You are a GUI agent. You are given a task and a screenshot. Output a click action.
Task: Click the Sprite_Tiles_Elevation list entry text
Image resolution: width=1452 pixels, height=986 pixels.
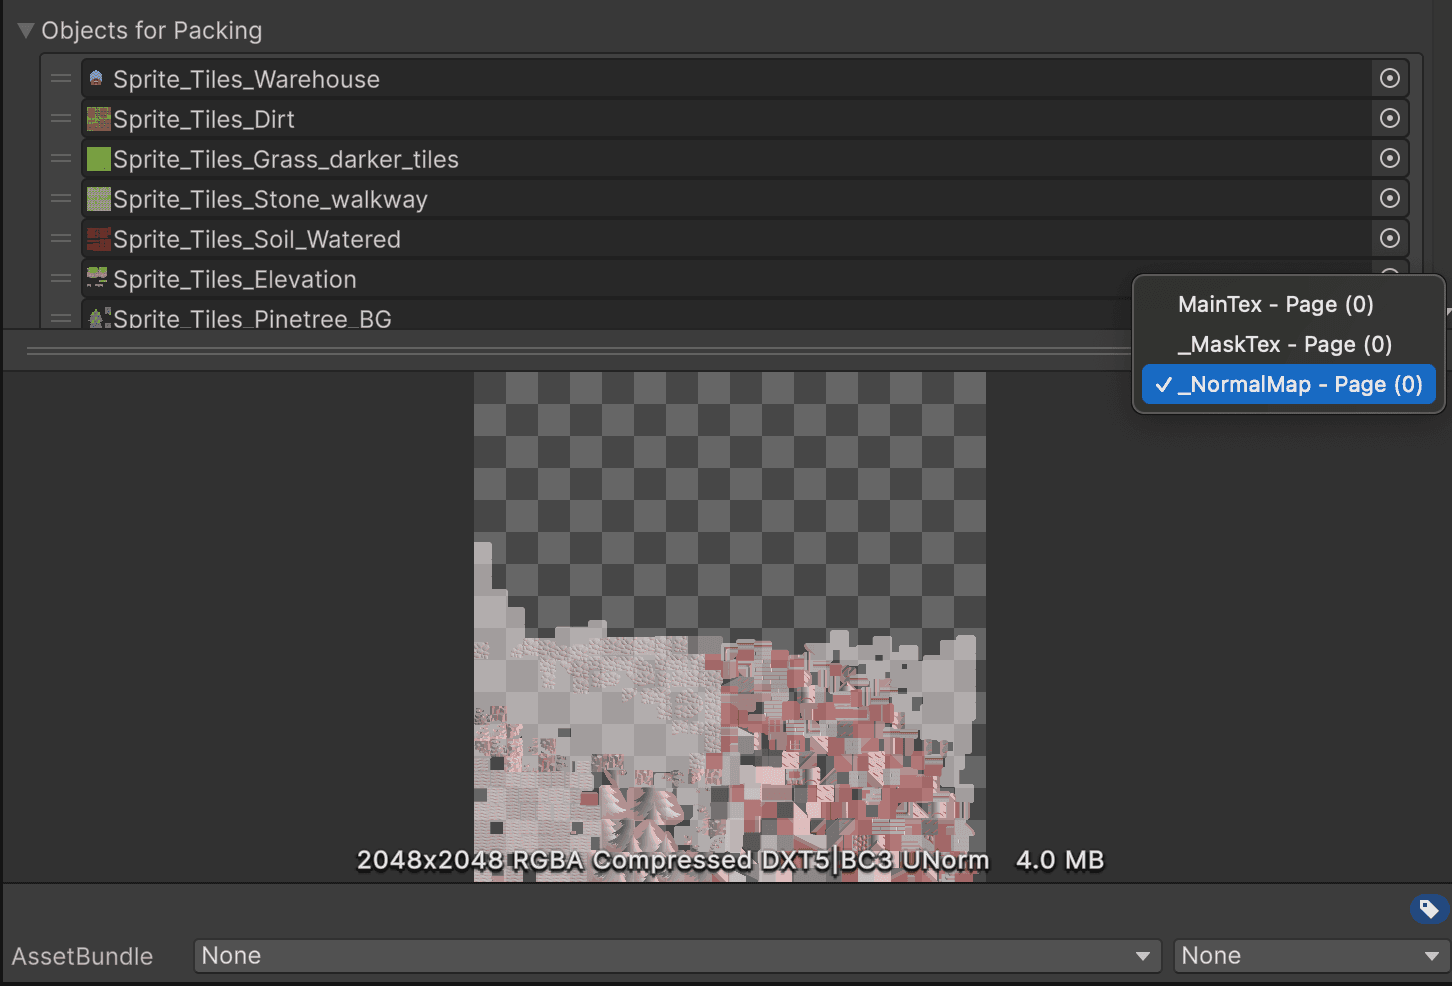235,279
